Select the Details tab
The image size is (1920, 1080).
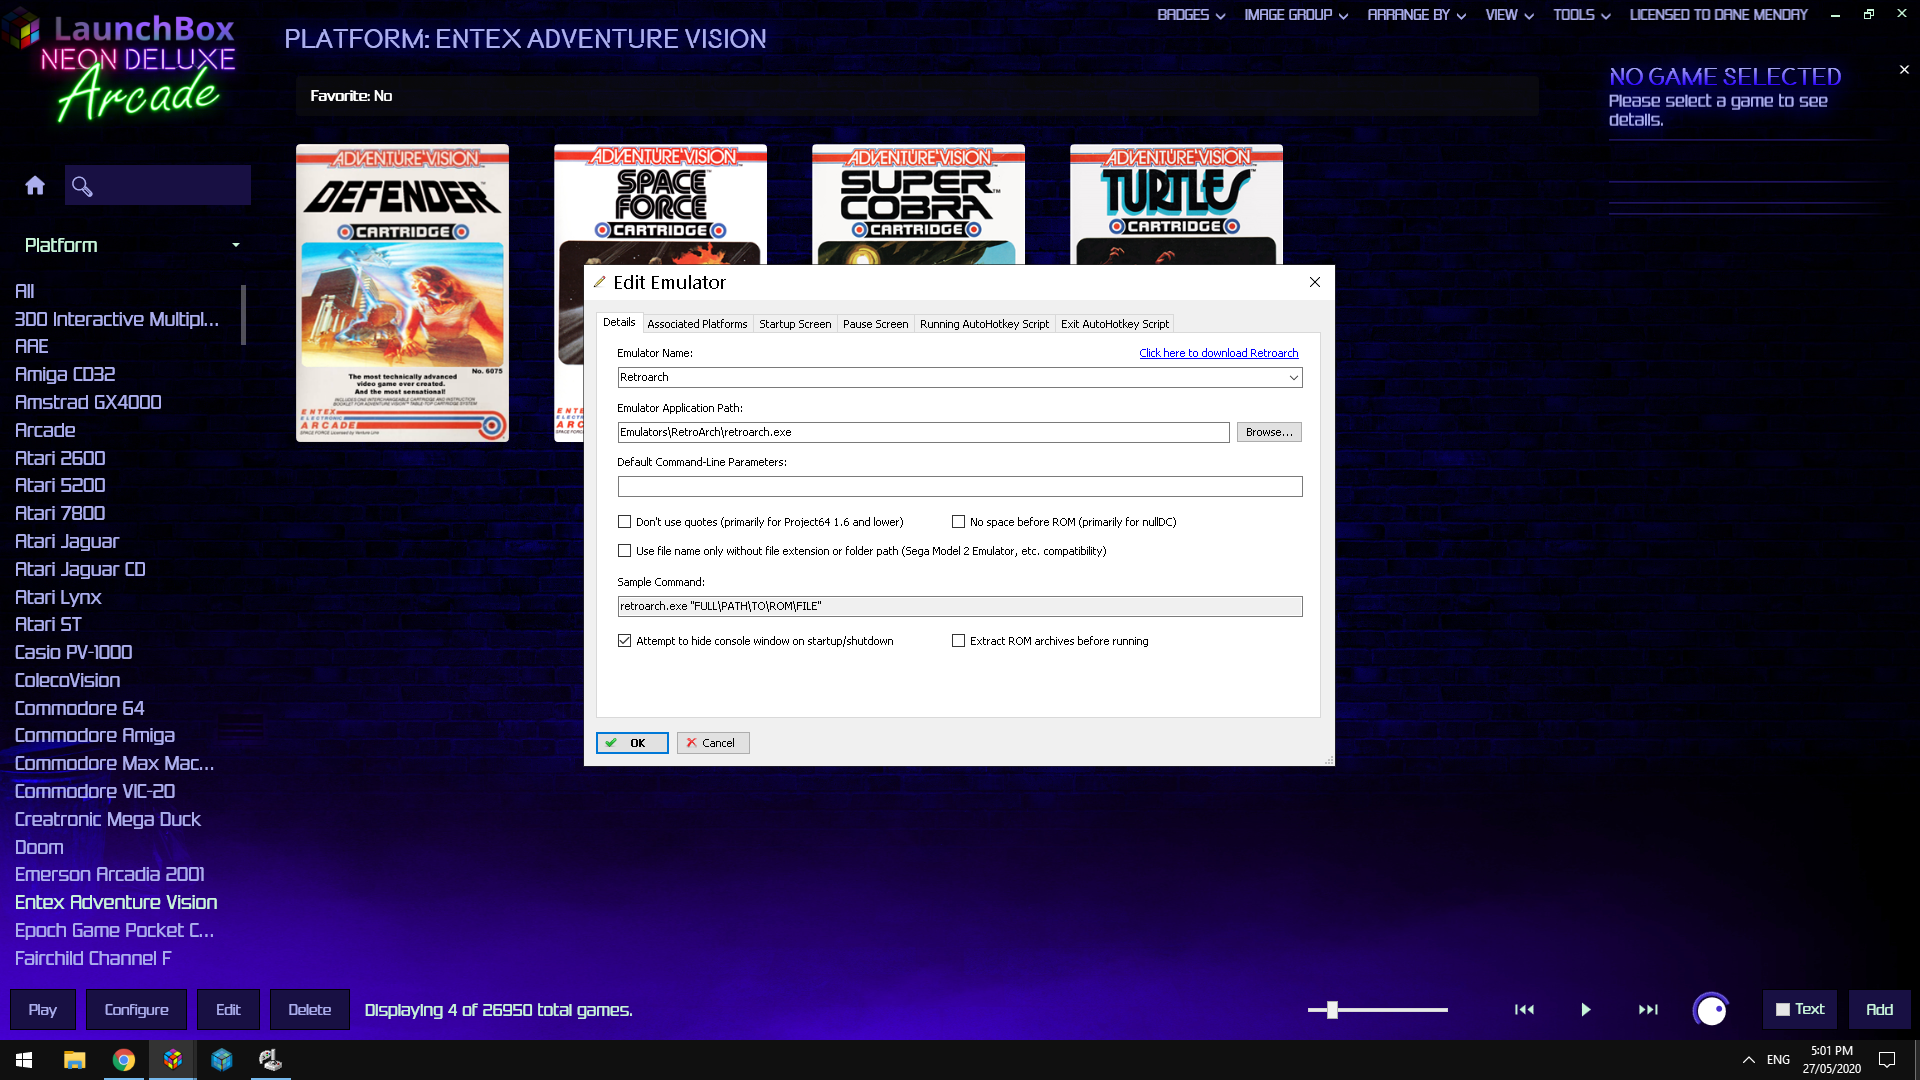pos(619,322)
